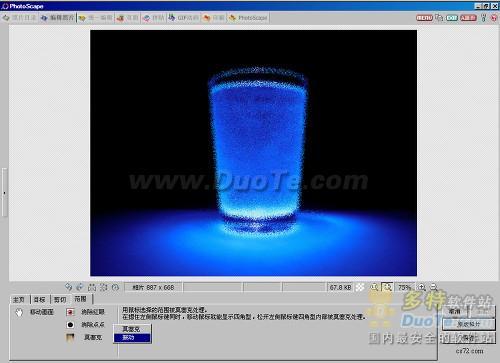Click the fit-to-window zoom icon beside 75%

coord(387,287)
